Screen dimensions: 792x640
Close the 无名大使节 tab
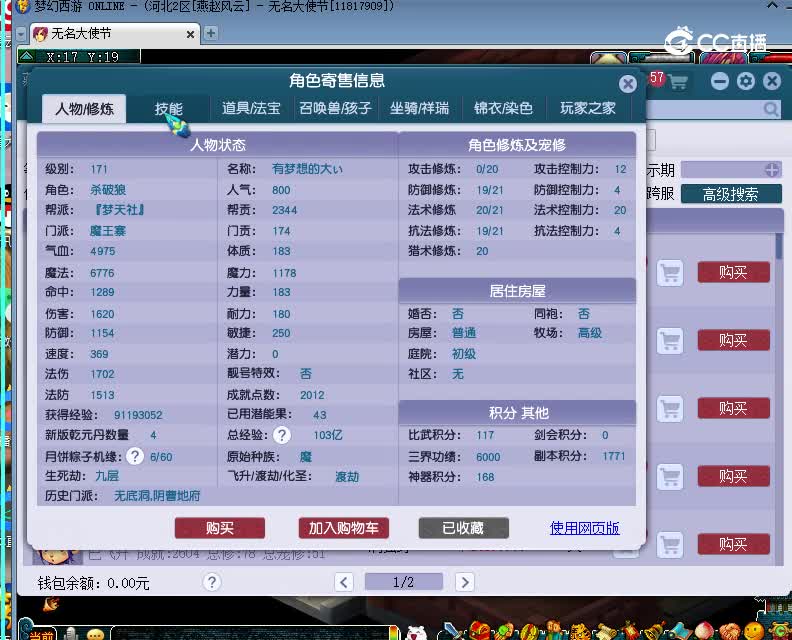190,34
